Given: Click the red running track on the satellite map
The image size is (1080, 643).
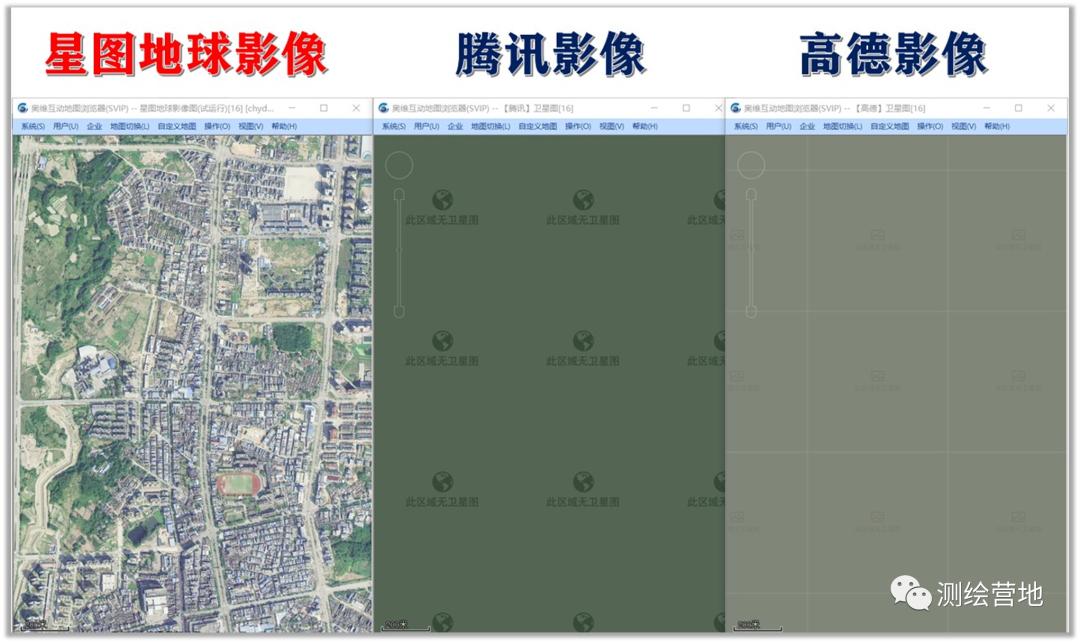Looking at the screenshot, I should click(x=241, y=485).
